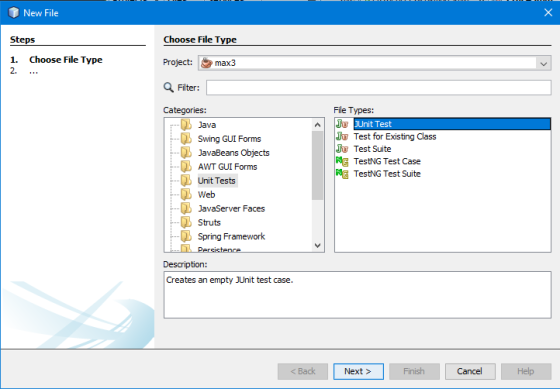This screenshot has height=389, width=560.
Task: Click the Description text area
Action: [x=358, y=295]
